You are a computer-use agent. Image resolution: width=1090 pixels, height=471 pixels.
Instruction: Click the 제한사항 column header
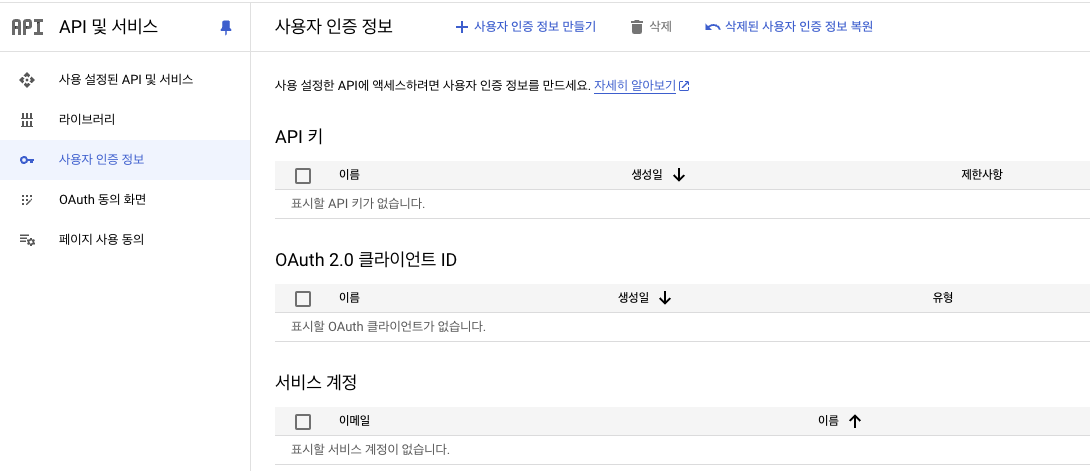click(x=981, y=175)
